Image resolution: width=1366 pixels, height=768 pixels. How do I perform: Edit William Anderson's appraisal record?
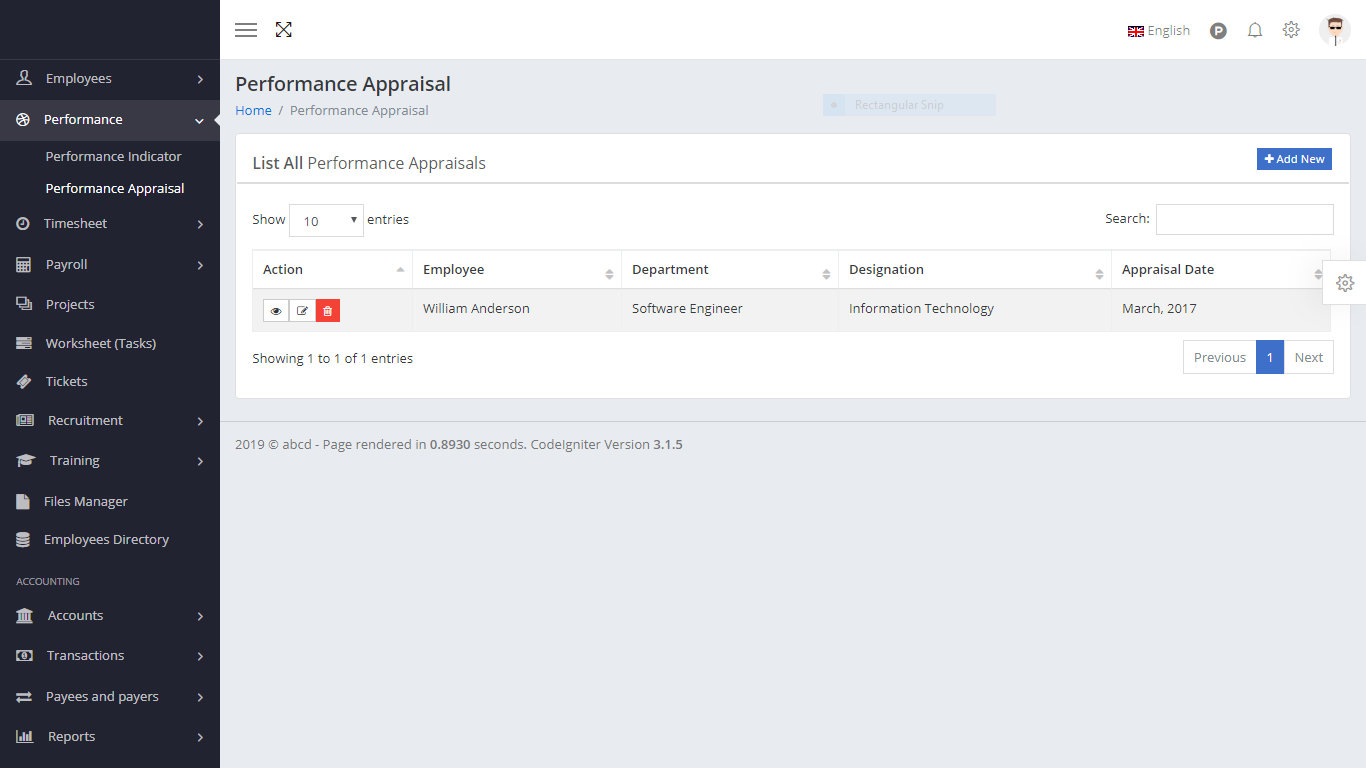click(302, 311)
